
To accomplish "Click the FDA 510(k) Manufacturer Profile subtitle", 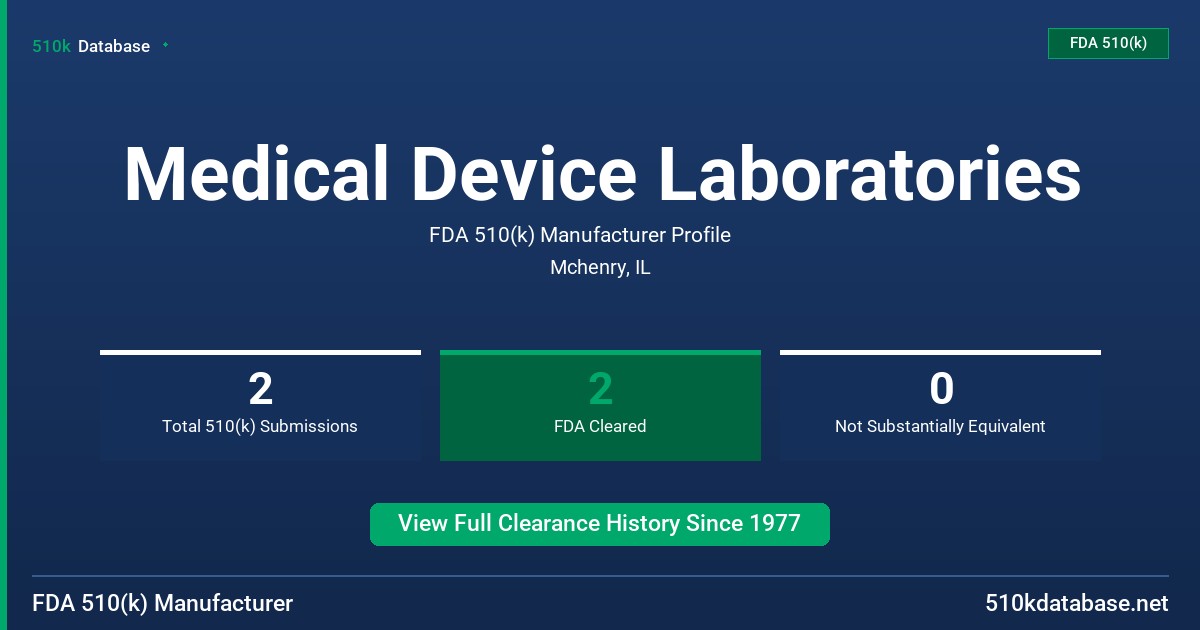I will [x=580, y=235].
